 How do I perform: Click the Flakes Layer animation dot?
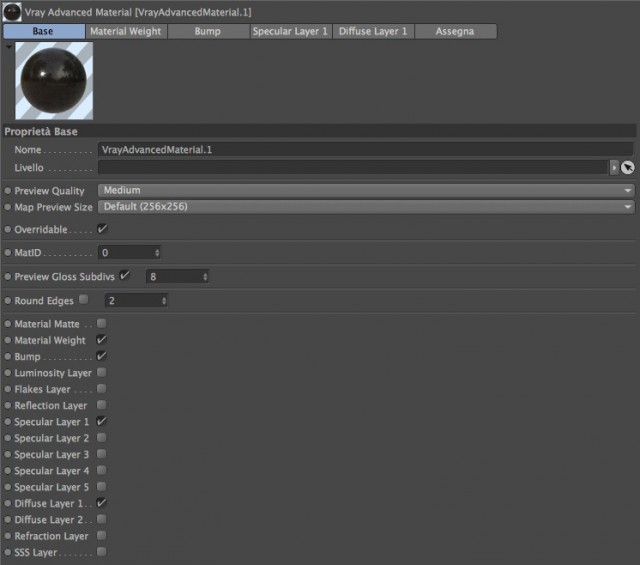[x=8, y=389]
